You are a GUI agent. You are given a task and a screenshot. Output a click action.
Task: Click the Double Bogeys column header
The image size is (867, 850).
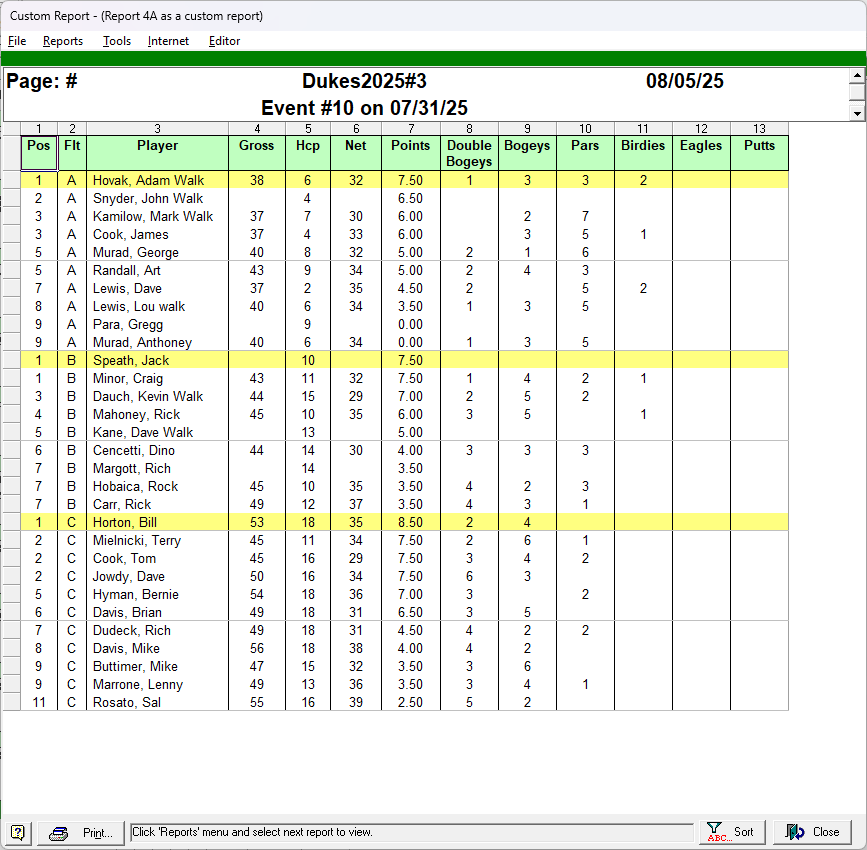469,152
